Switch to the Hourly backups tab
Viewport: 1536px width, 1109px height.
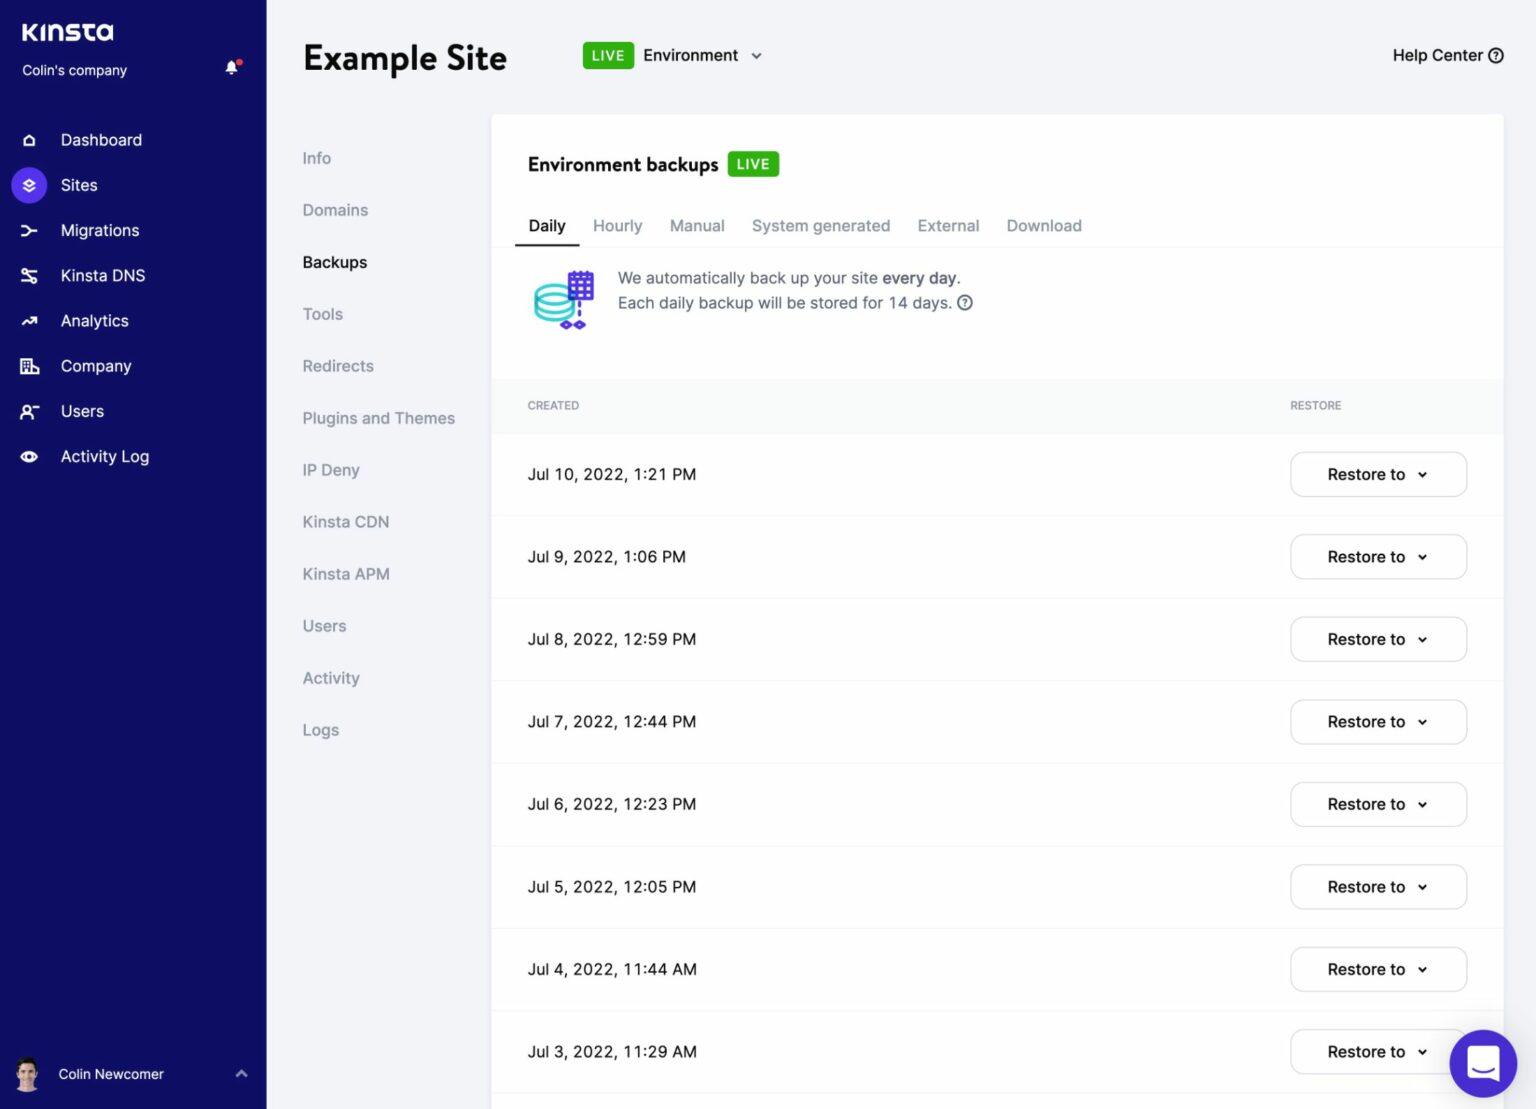point(617,226)
